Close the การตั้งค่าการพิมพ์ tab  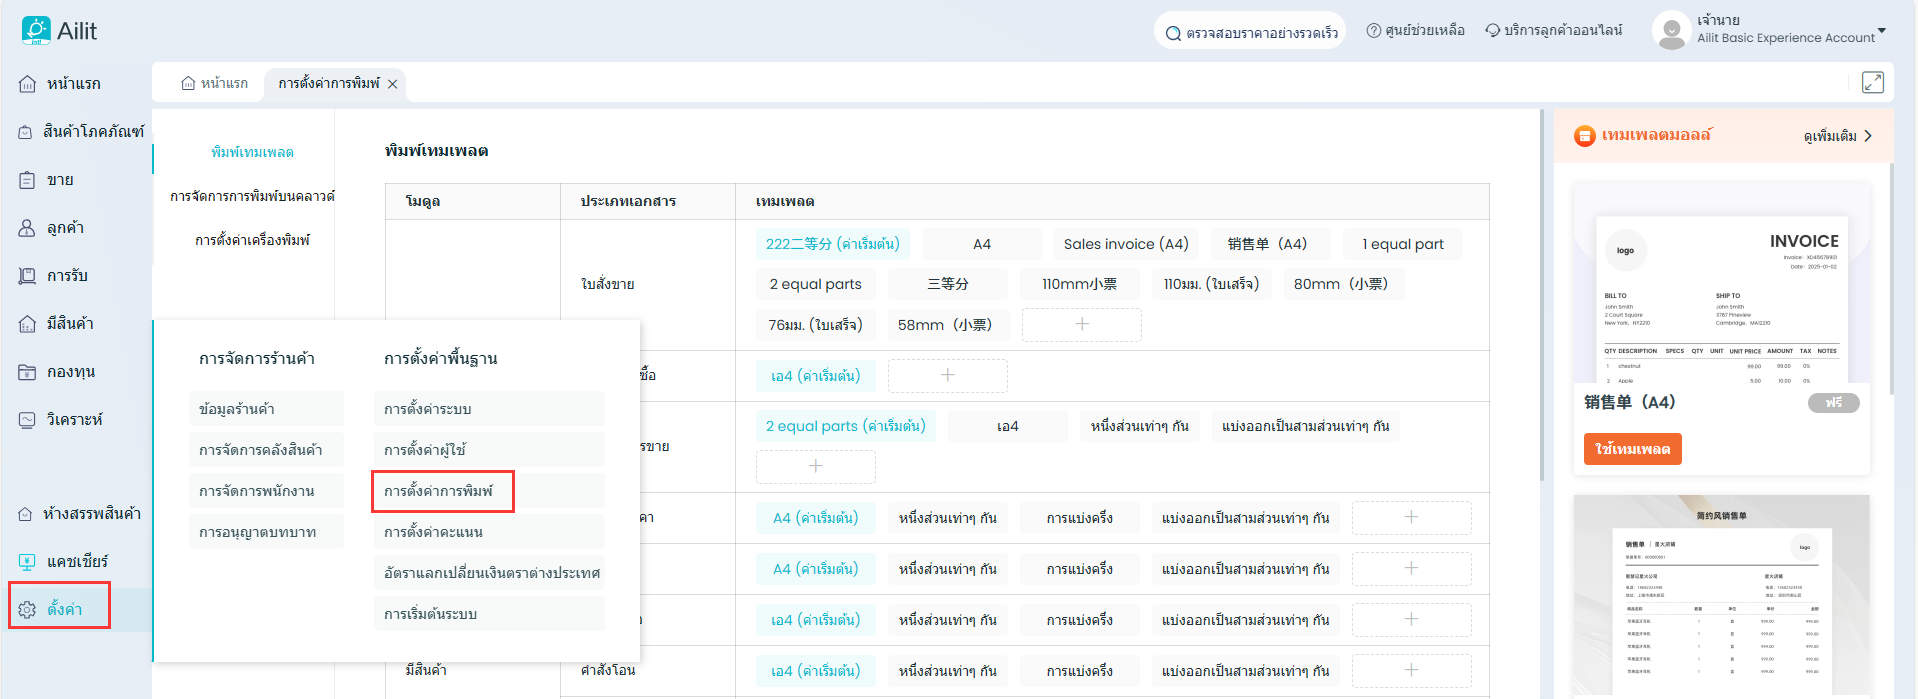(x=393, y=84)
